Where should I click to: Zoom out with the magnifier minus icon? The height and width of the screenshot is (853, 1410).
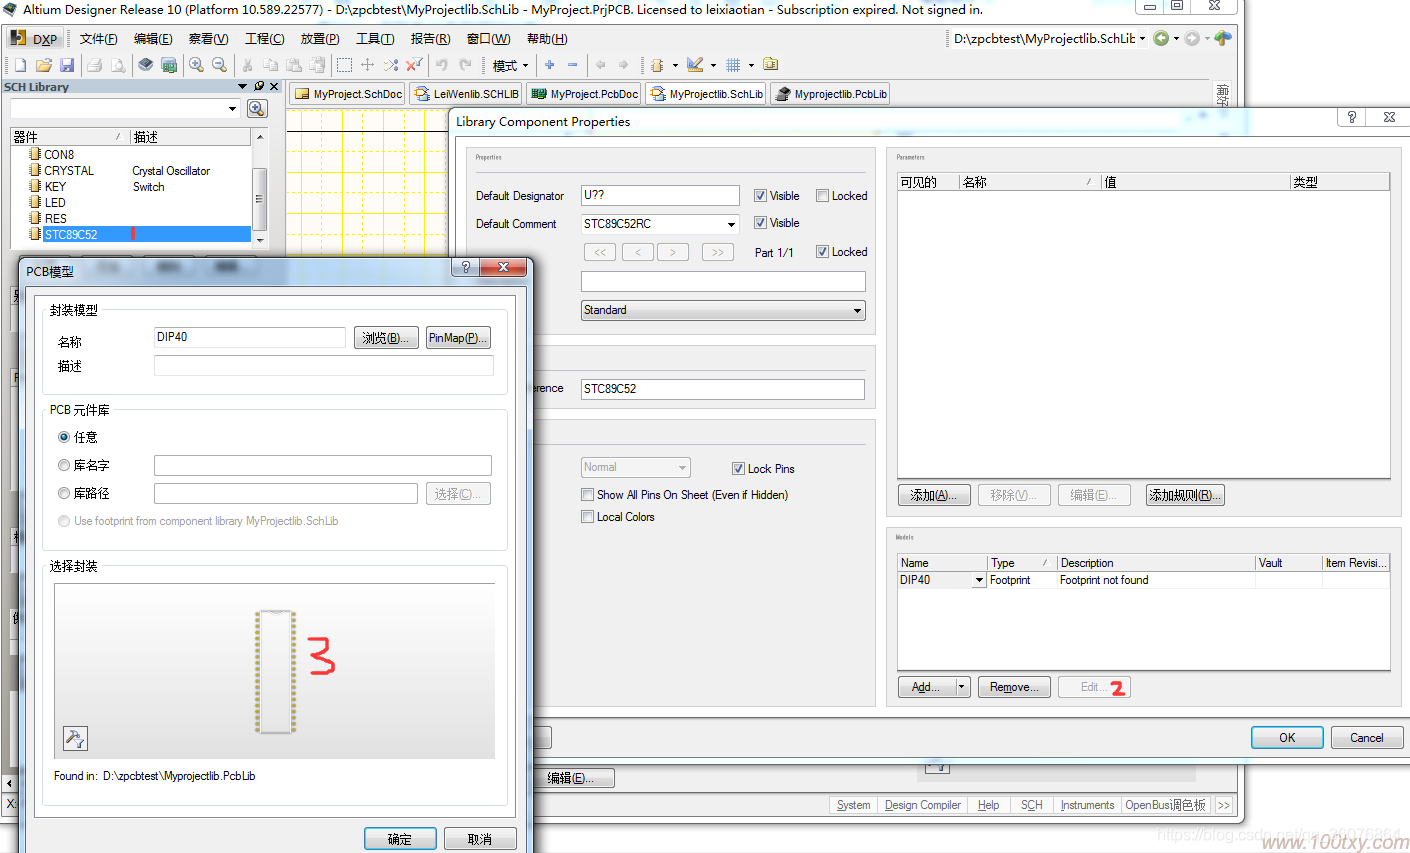click(219, 65)
